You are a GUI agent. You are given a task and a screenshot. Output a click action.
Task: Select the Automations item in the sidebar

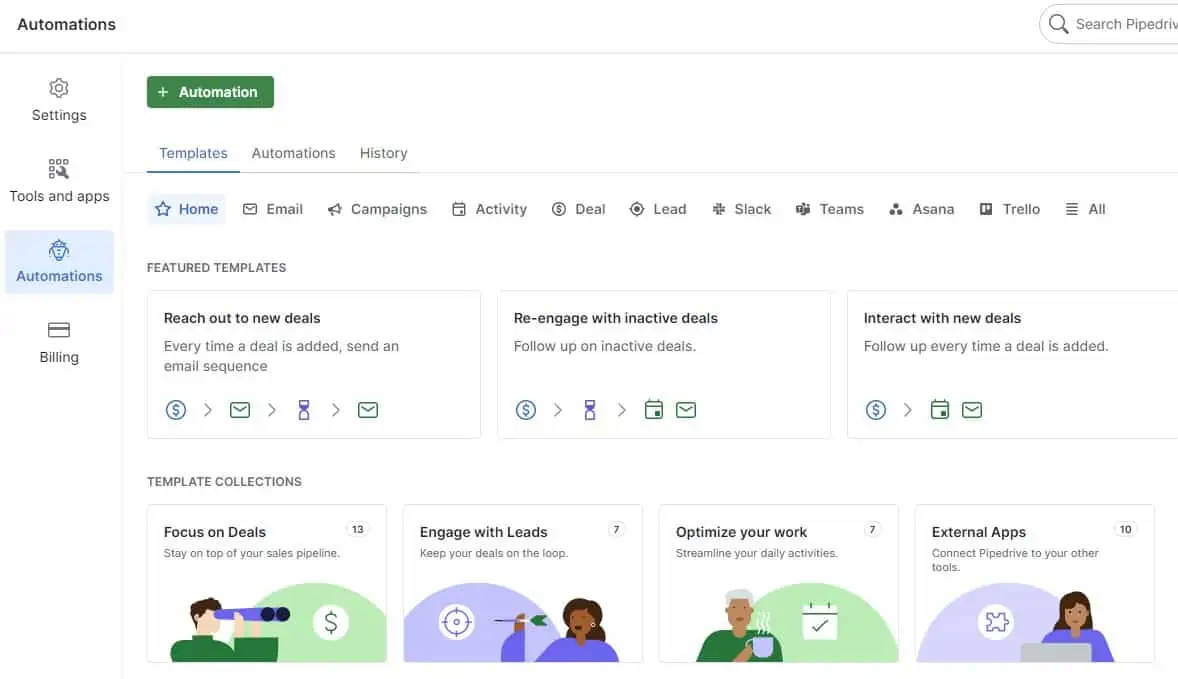[59, 261]
